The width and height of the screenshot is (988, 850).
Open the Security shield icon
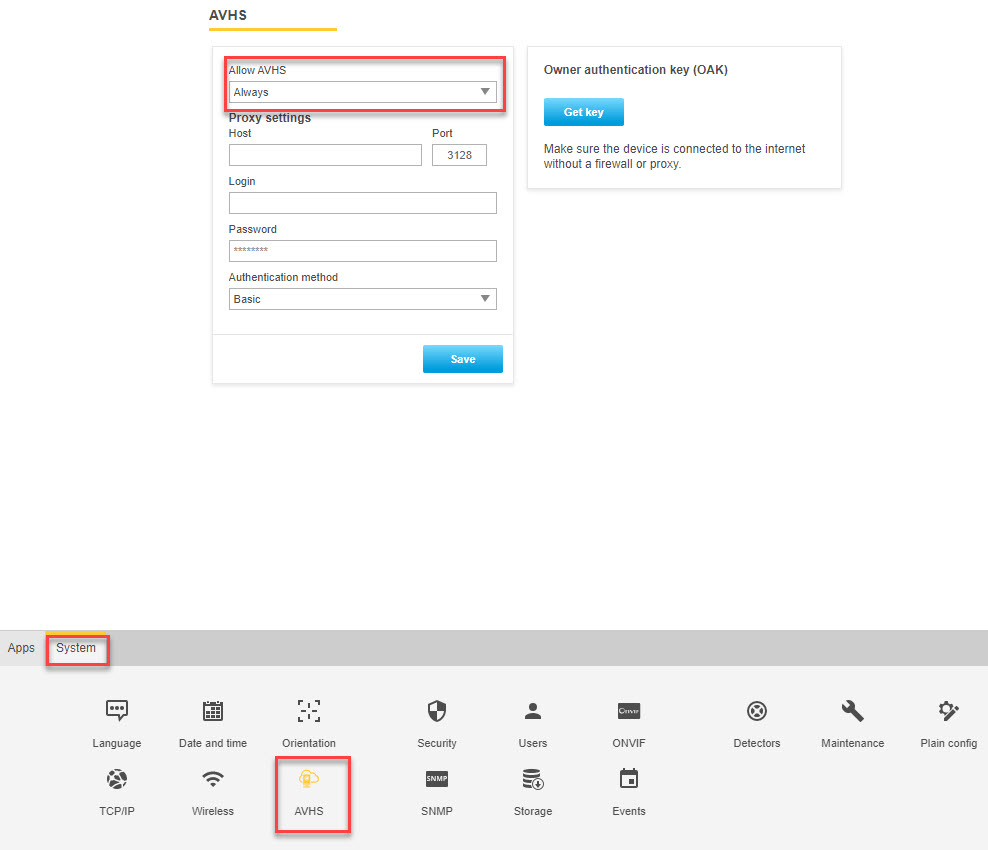point(437,711)
